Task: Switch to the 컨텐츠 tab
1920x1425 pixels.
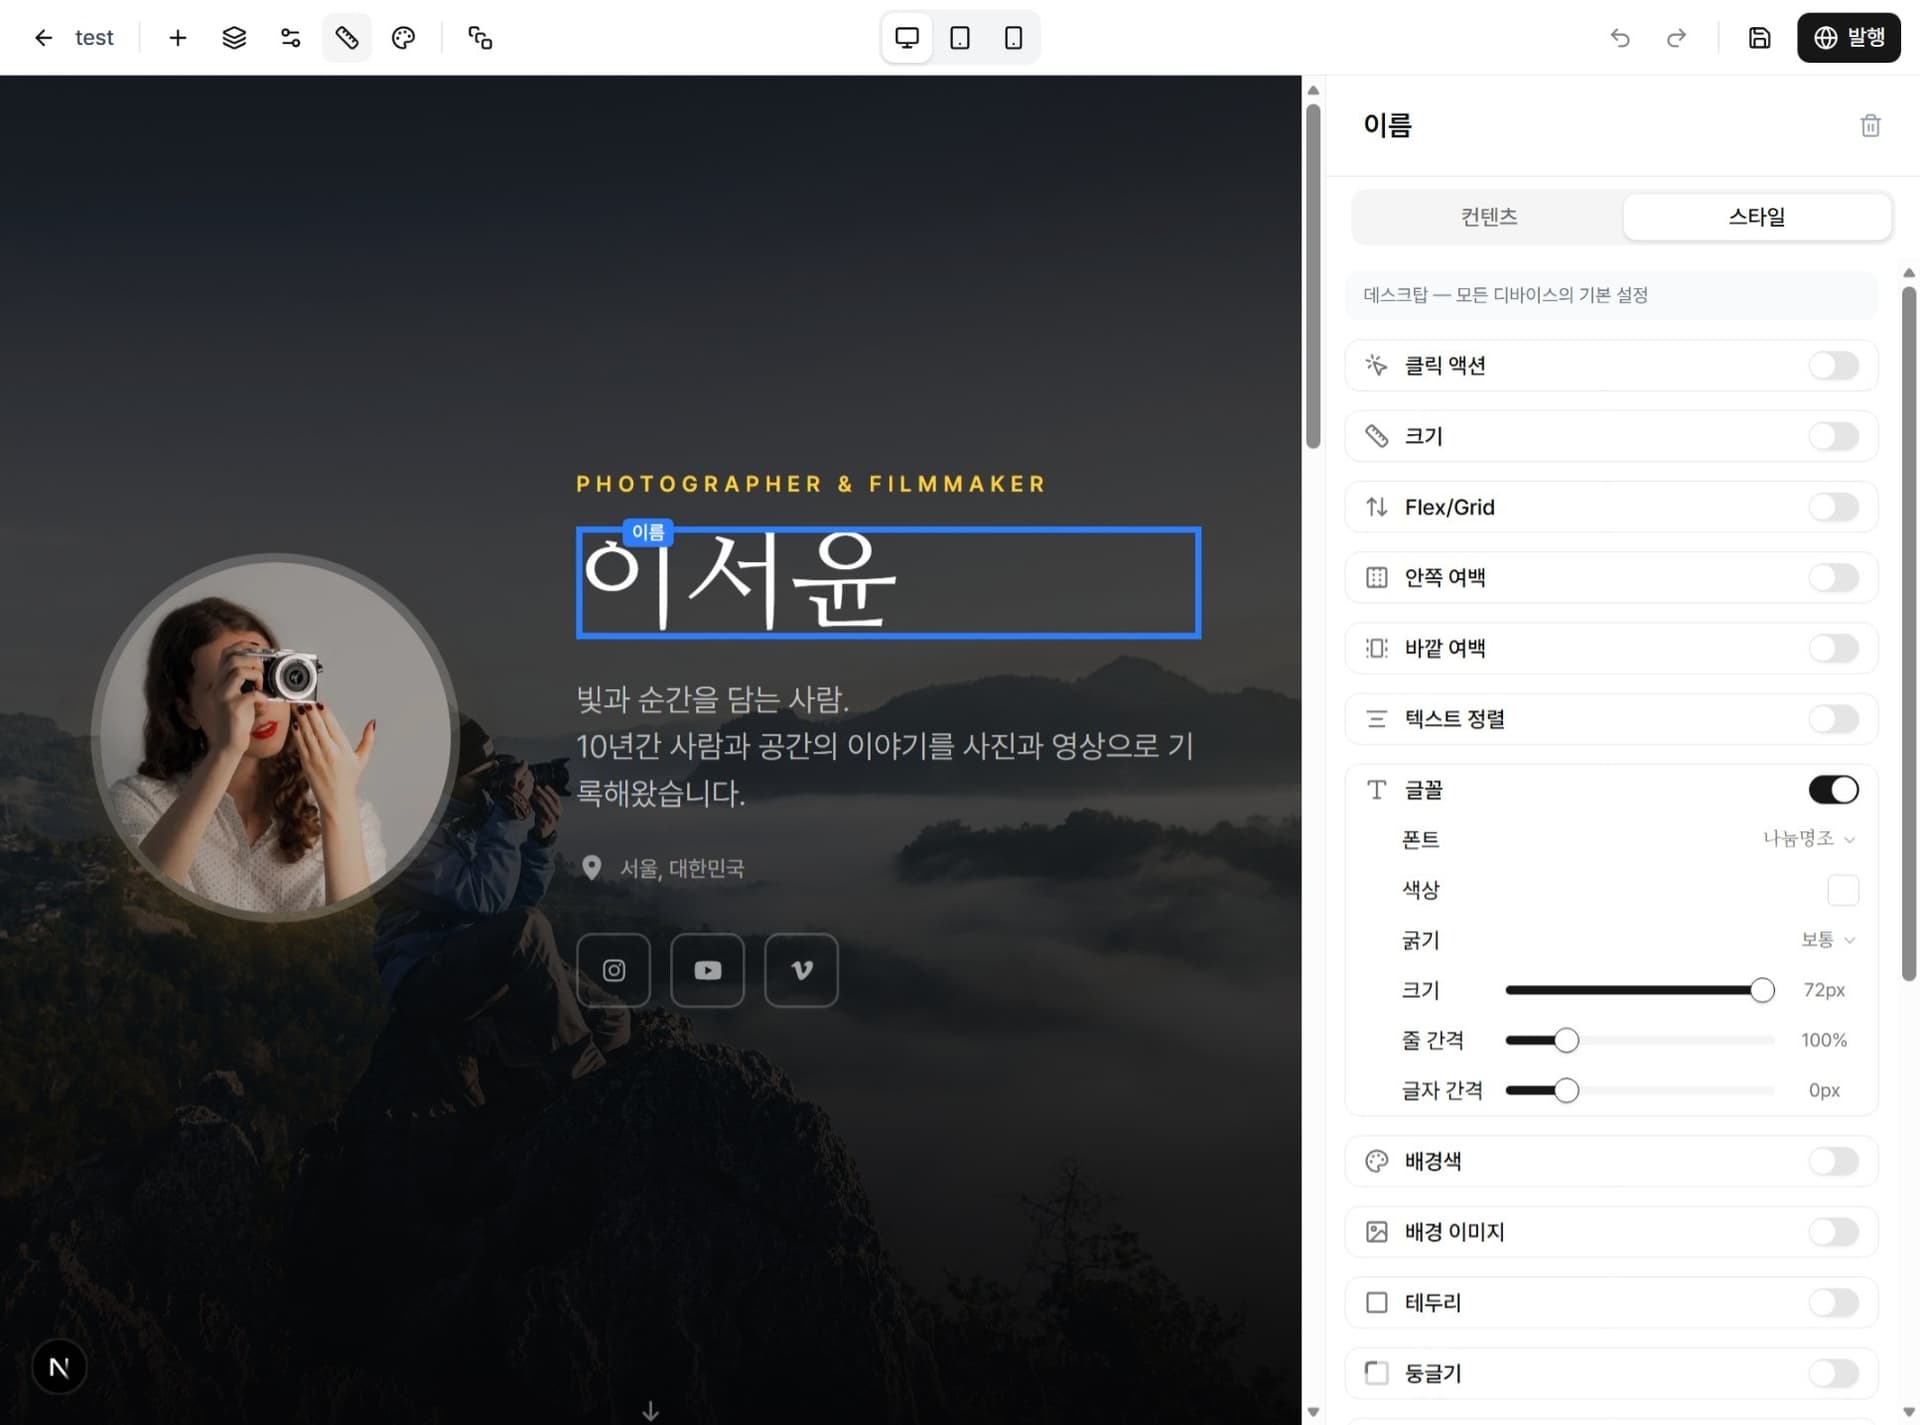Action: pyautogui.click(x=1488, y=216)
